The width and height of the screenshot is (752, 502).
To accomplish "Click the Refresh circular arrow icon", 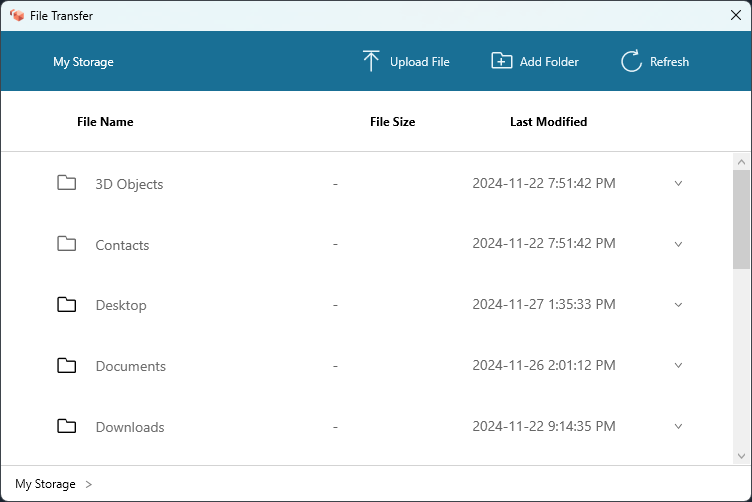I will pos(631,61).
